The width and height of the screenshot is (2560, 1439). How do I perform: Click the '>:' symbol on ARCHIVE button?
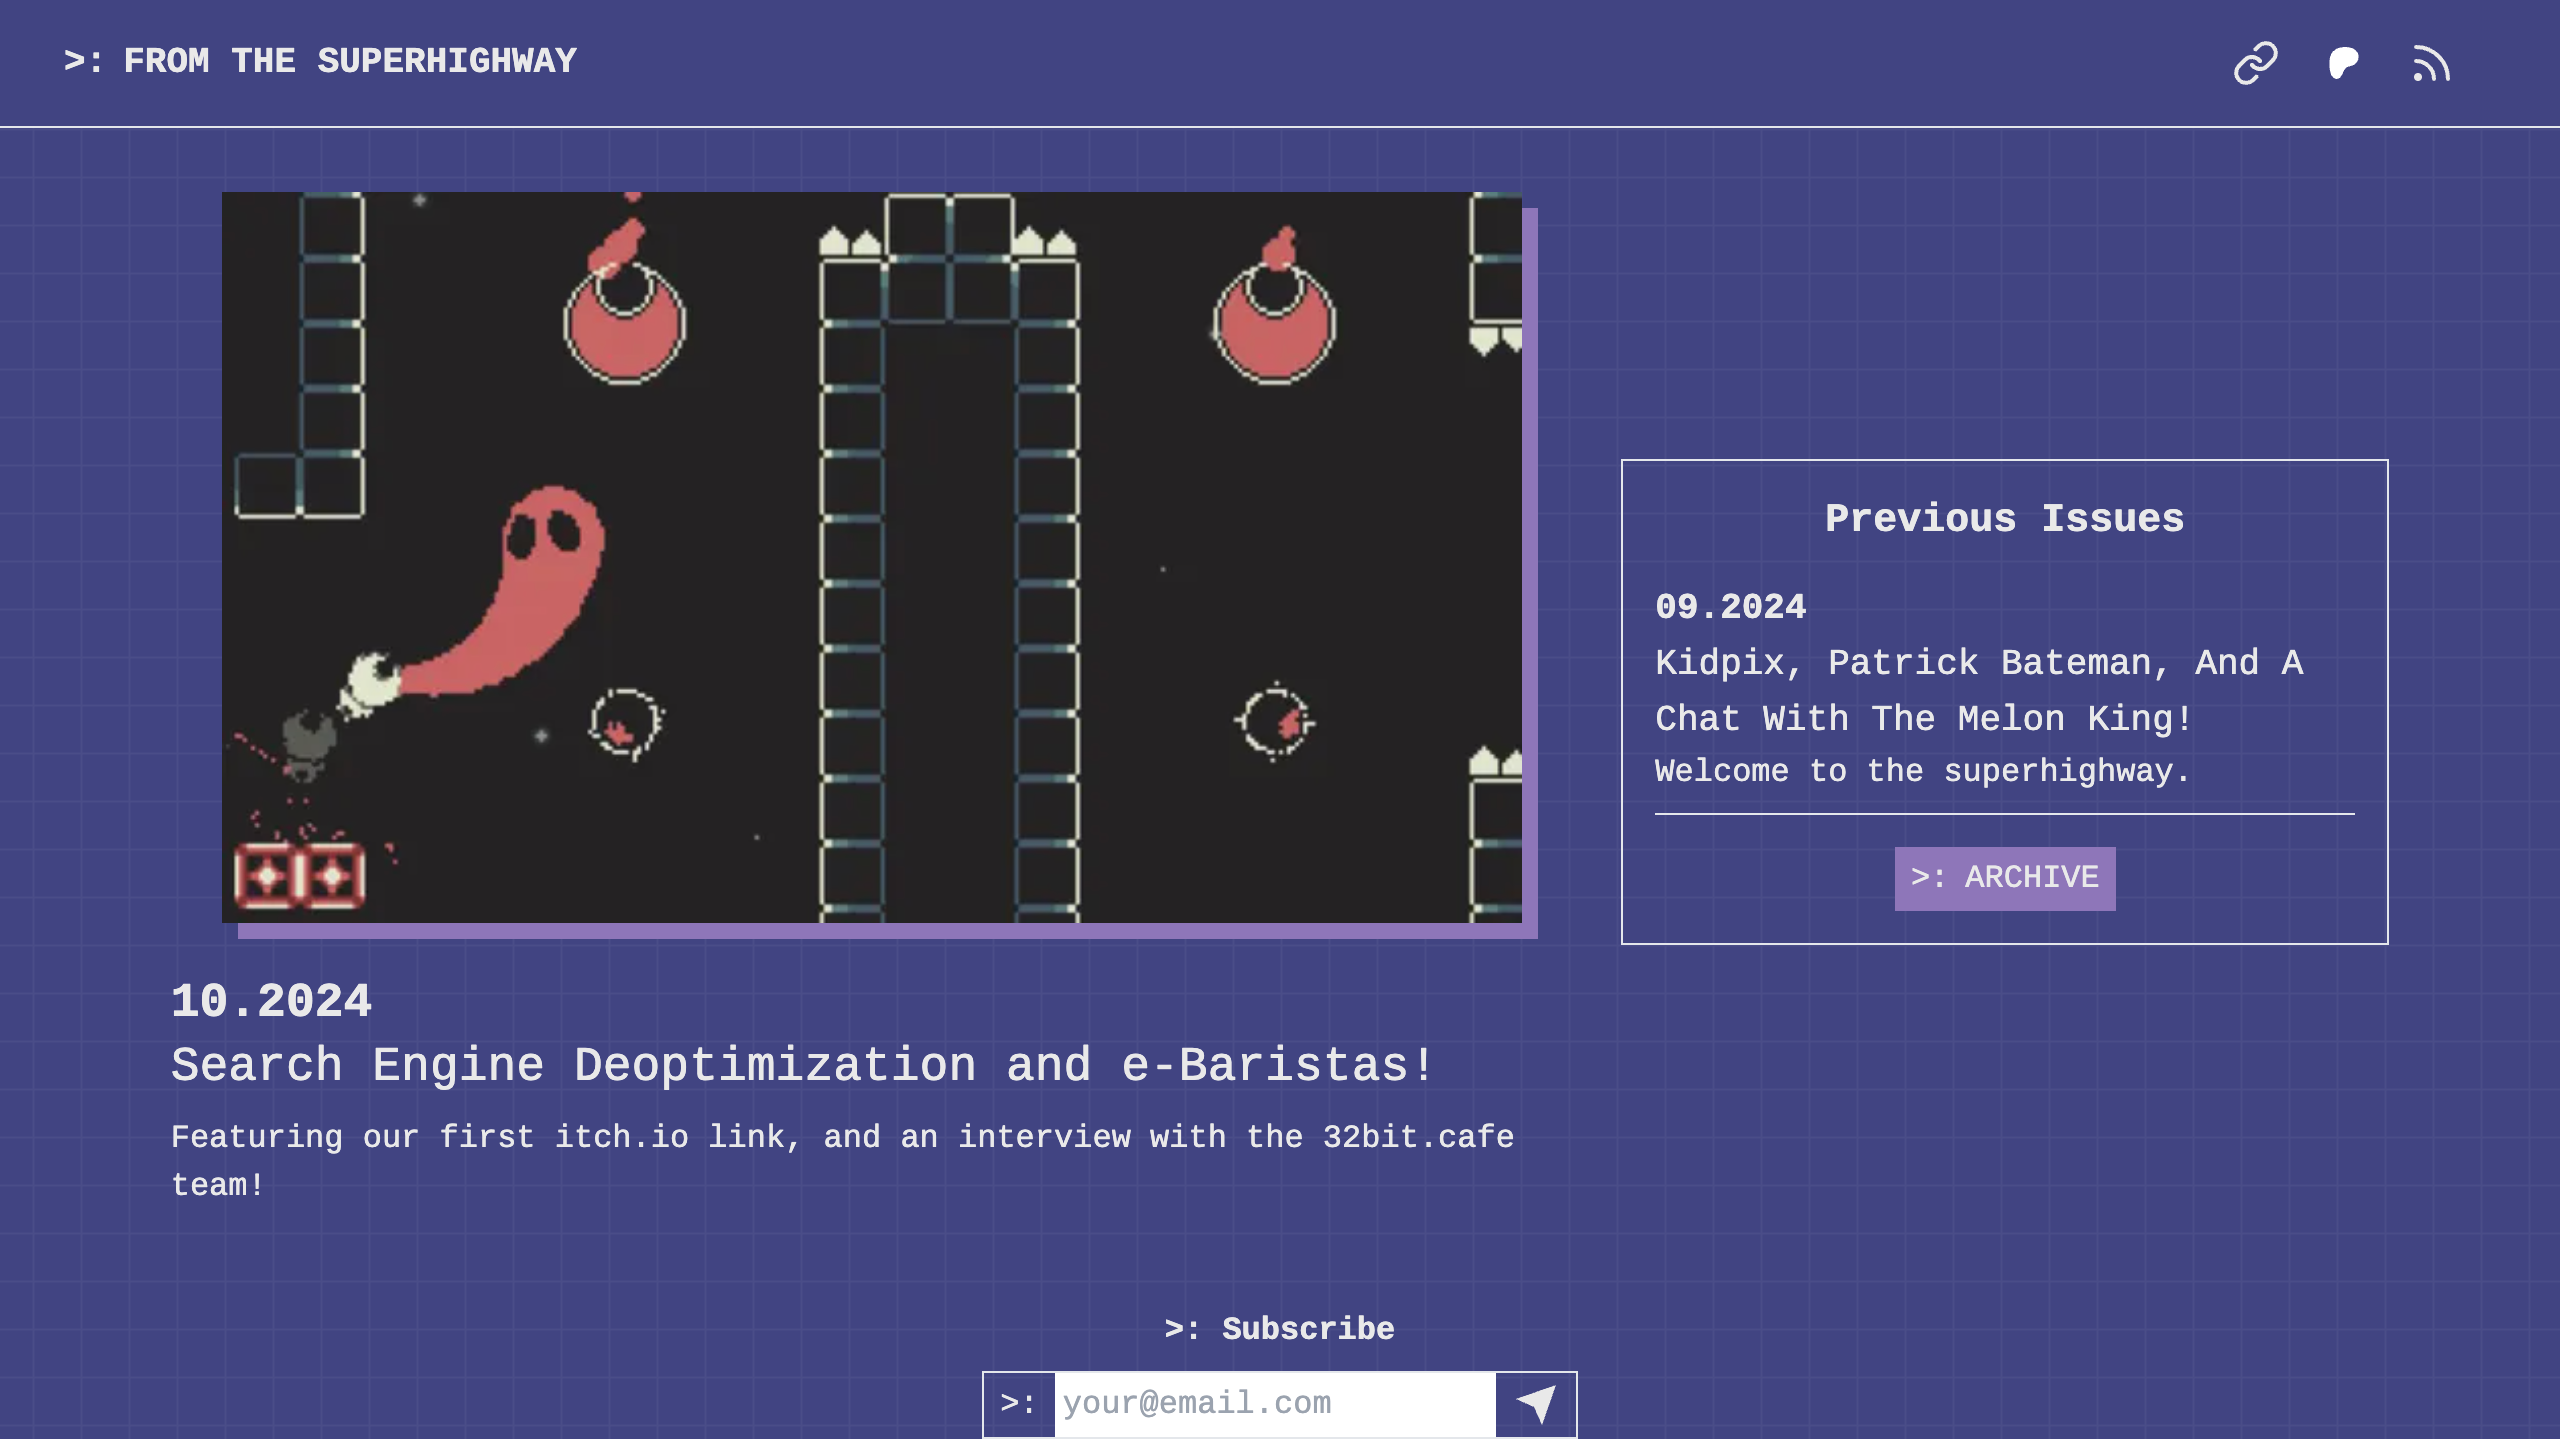point(1927,878)
